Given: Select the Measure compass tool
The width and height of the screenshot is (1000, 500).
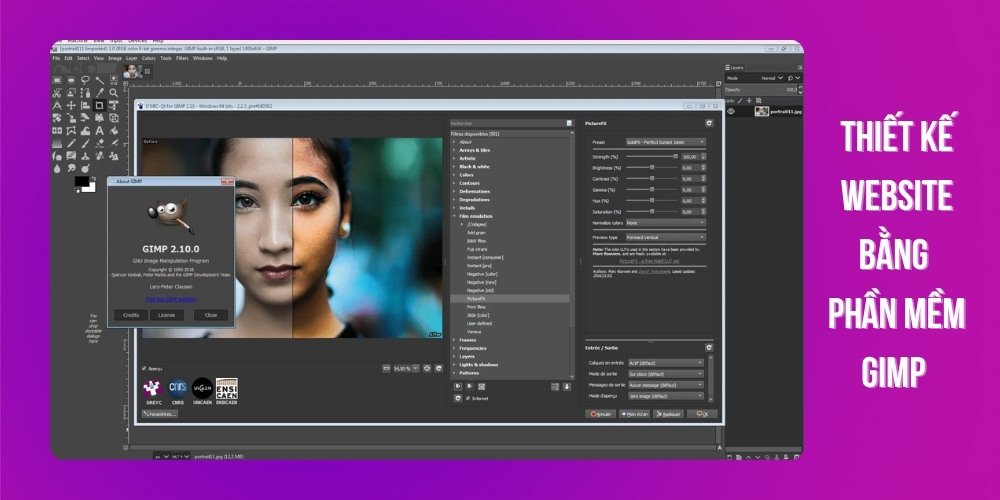Looking at the screenshot, I should (x=57, y=105).
